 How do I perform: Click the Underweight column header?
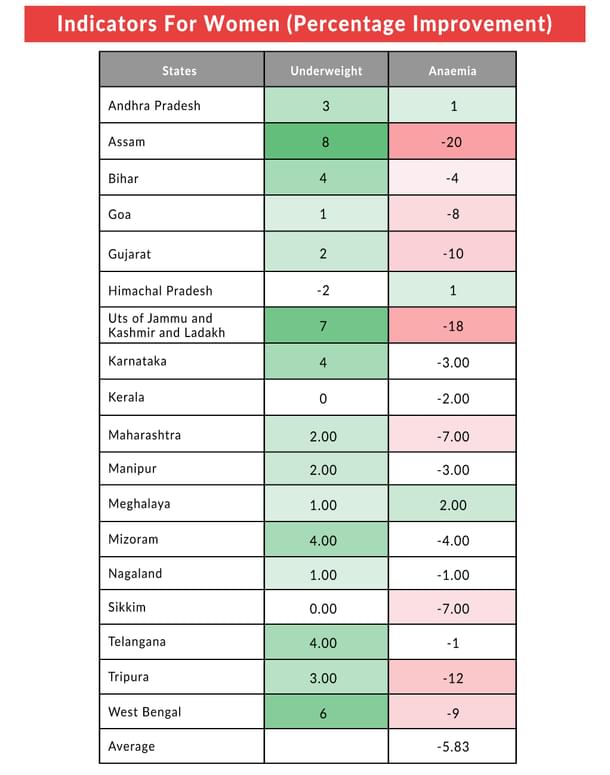tap(326, 71)
